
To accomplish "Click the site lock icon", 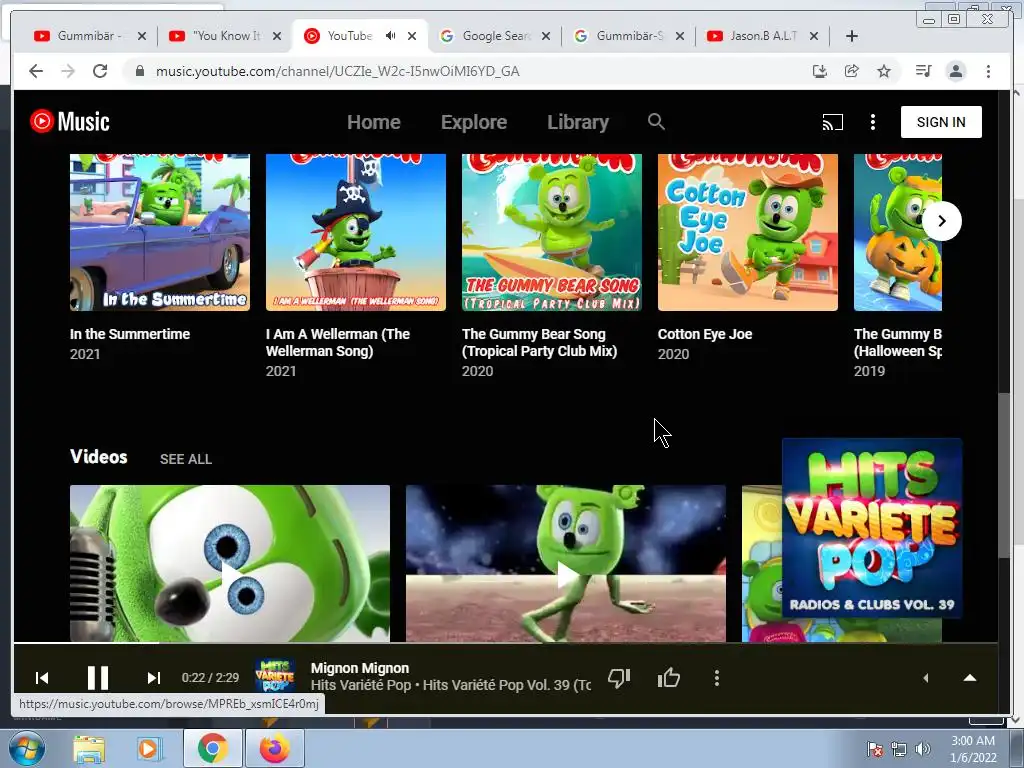I will [x=139, y=71].
